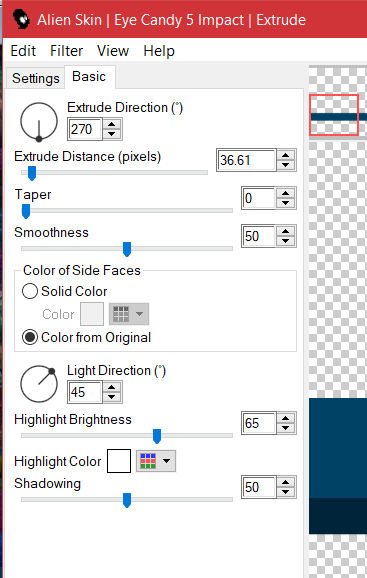367x578 pixels.
Task: Increase Highlight Brightness with up arrow
Action: [286, 418]
